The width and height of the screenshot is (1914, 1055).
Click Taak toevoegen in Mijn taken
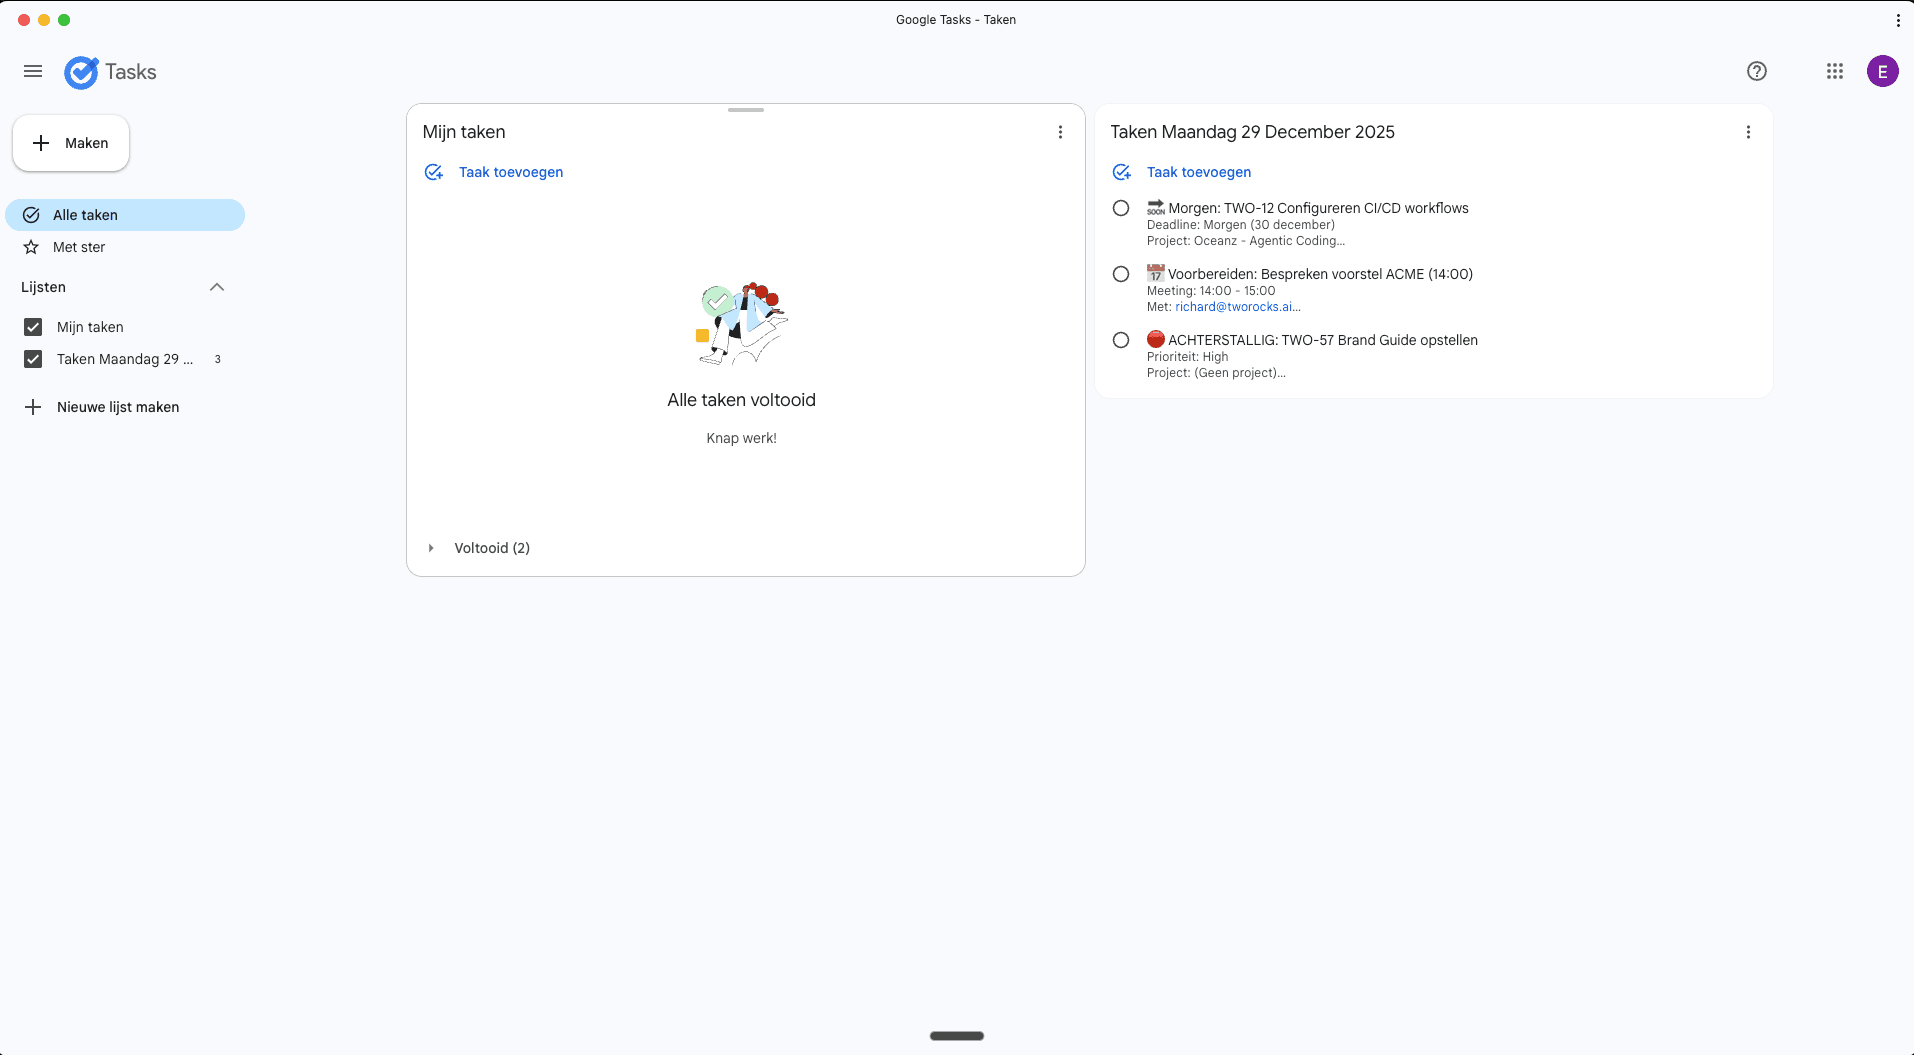point(510,171)
